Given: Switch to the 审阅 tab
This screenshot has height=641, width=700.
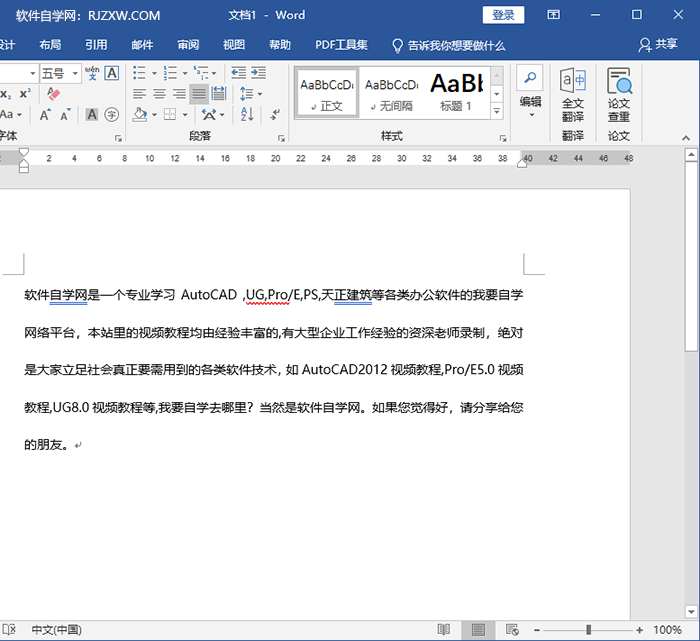Looking at the screenshot, I should coord(188,45).
